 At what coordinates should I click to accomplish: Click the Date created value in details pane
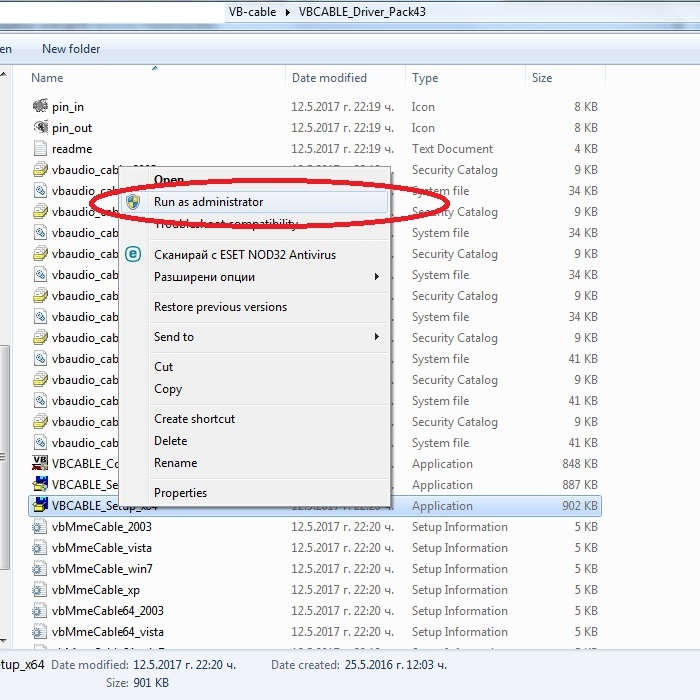396,665
